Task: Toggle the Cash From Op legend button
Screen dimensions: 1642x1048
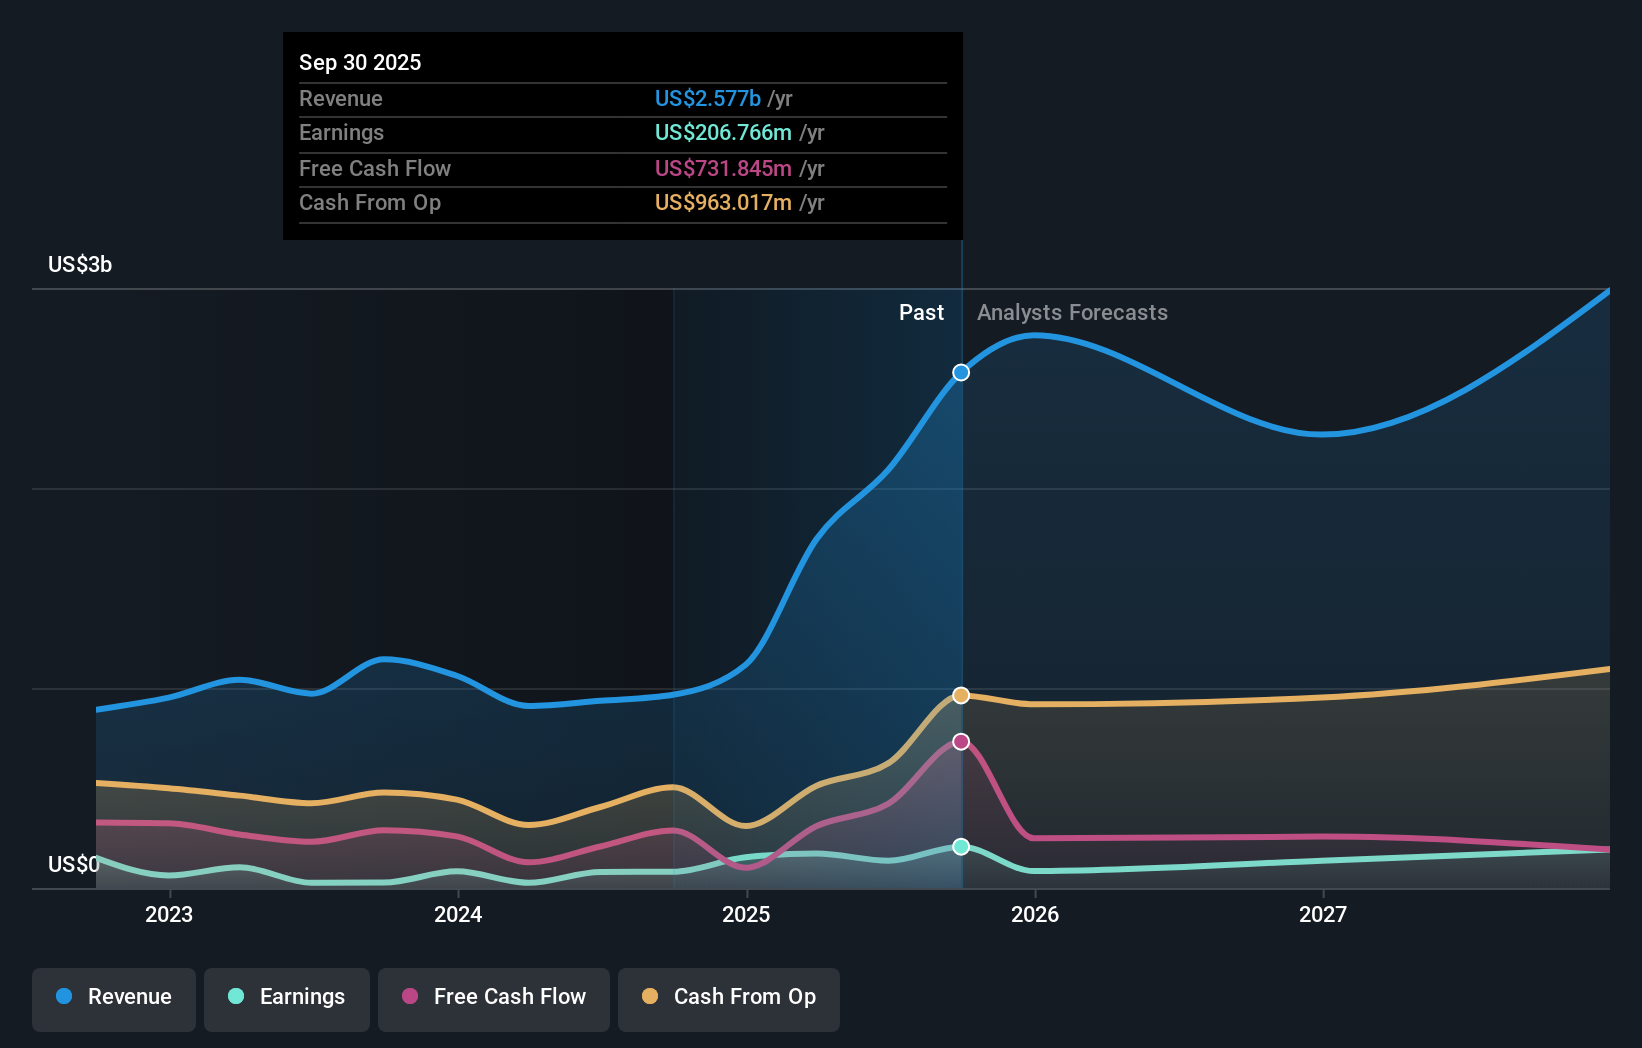Action: pyautogui.click(x=729, y=999)
